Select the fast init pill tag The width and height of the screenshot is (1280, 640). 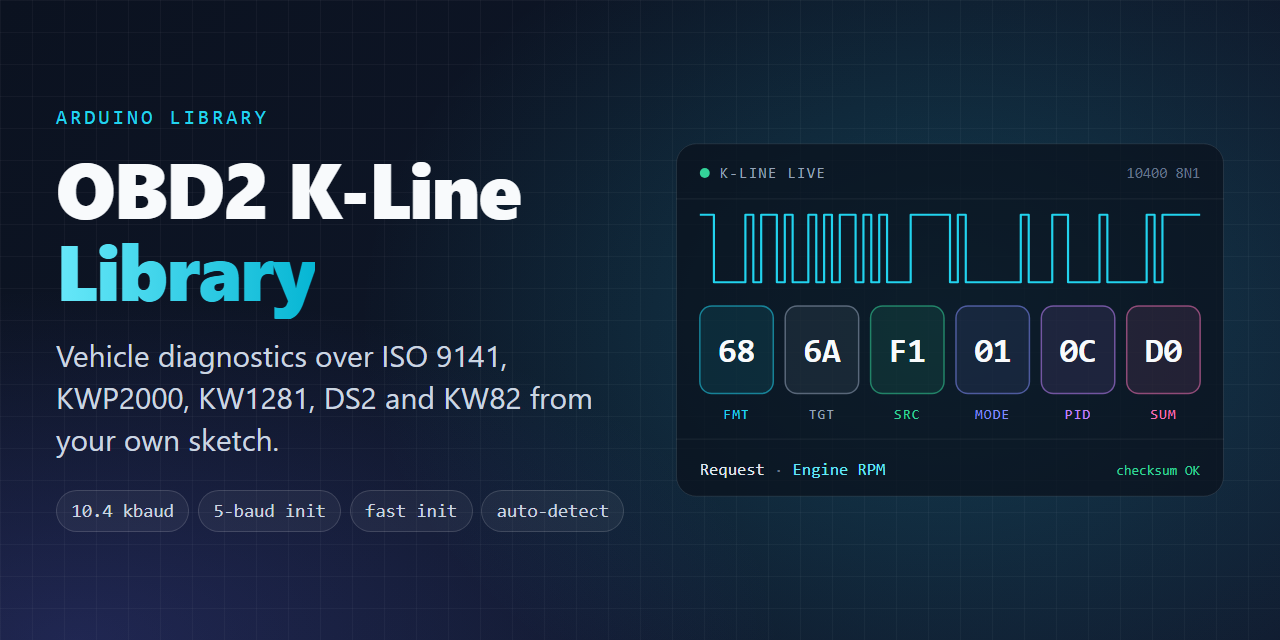pos(411,511)
